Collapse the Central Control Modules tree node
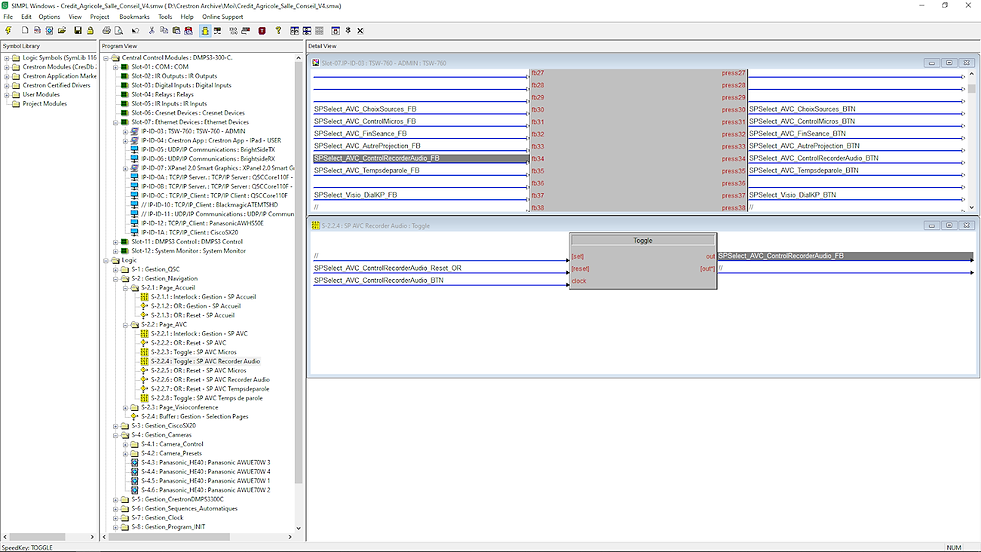This screenshot has height=552, width=981. 106,58
